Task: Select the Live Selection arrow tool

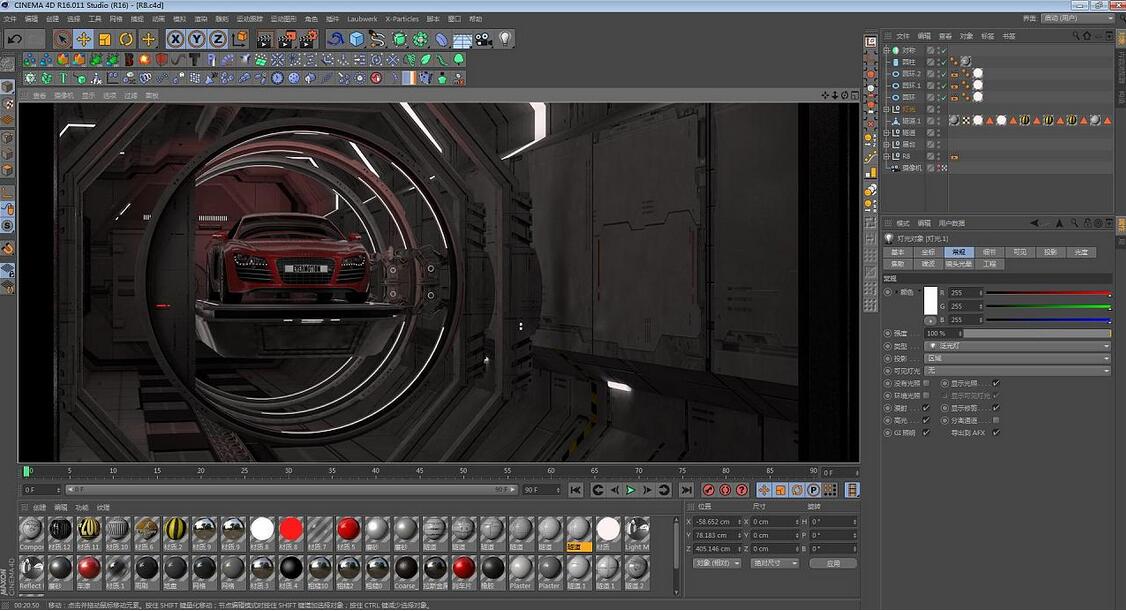Action: (x=62, y=39)
